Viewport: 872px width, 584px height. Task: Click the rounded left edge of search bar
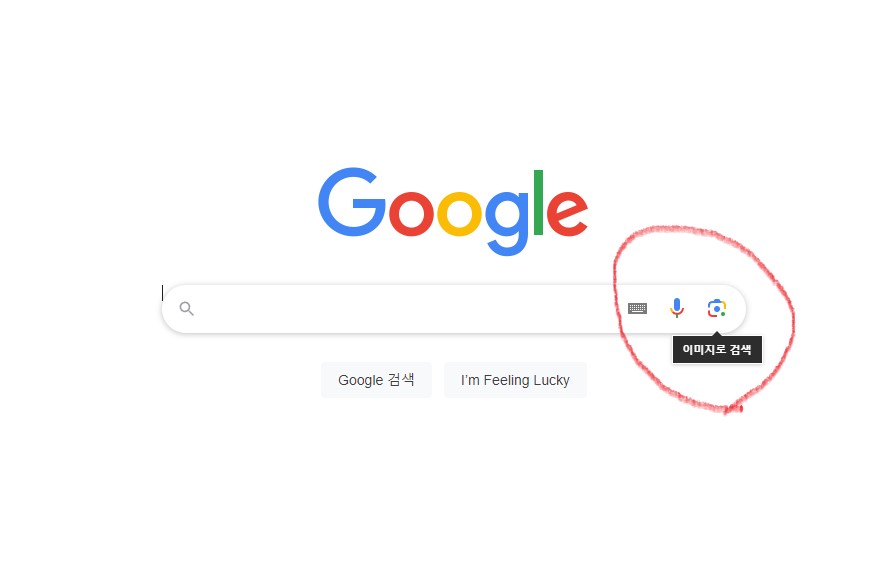pyautogui.click(x=168, y=309)
